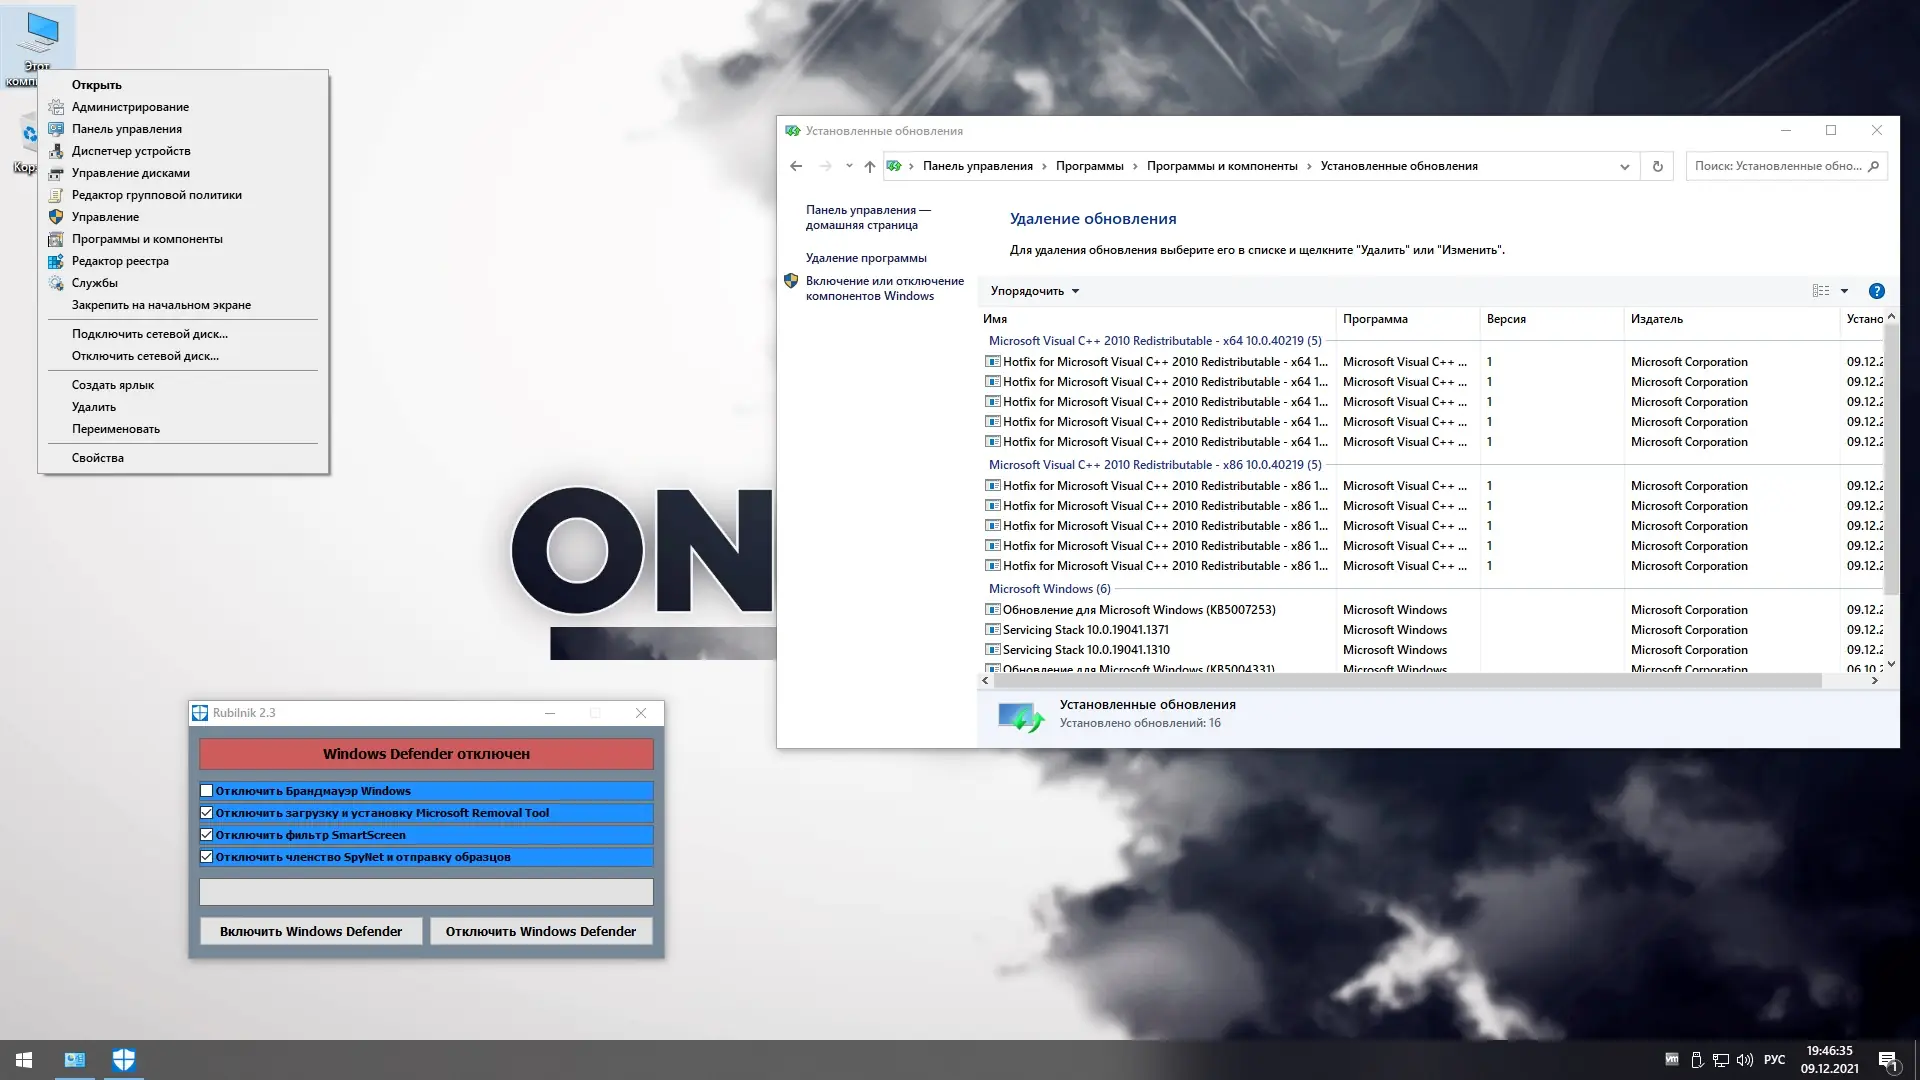Click the volume speaker tray icon
The width and height of the screenshot is (1920, 1080).
[x=1745, y=1060]
